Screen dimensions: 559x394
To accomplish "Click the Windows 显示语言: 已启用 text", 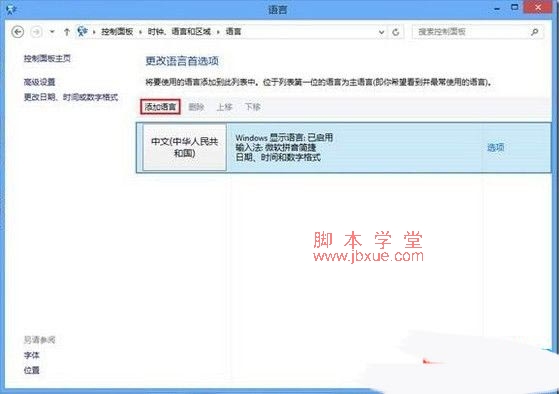I will [x=284, y=137].
